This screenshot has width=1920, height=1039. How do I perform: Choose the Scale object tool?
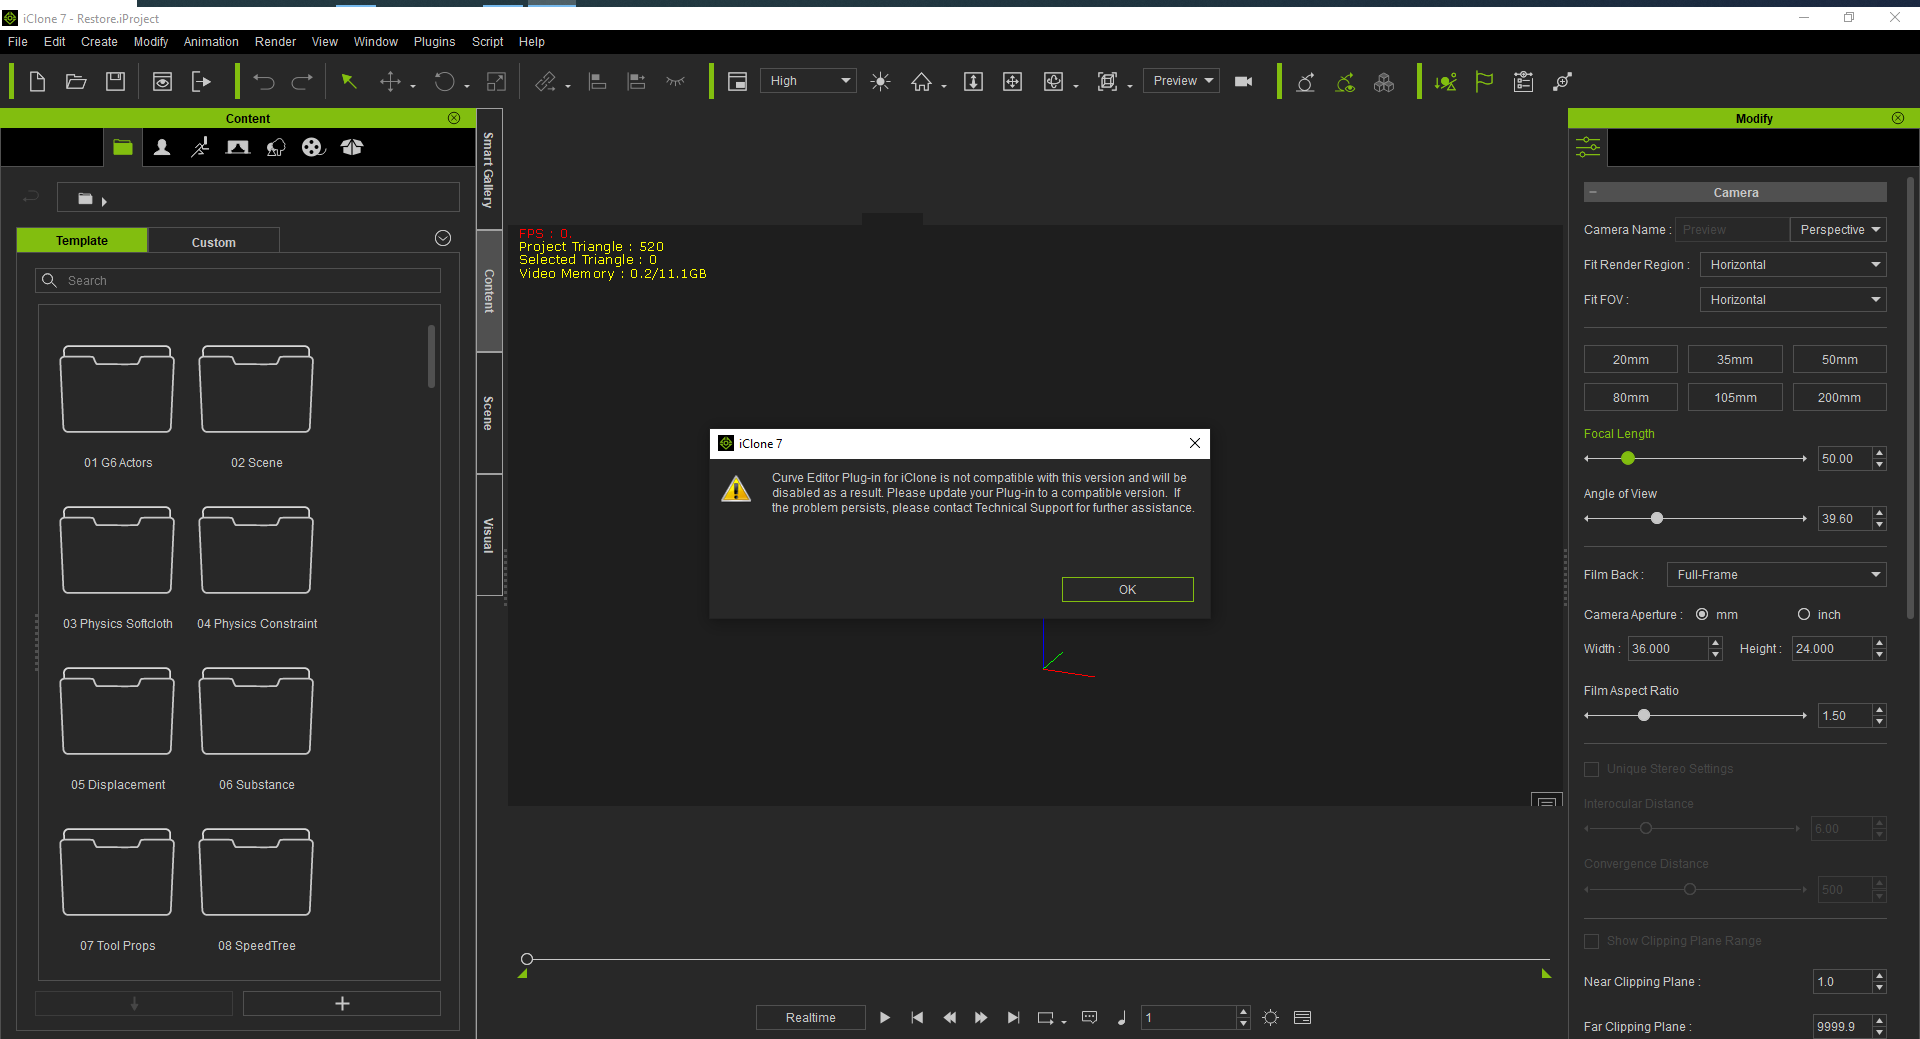pos(496,82)
